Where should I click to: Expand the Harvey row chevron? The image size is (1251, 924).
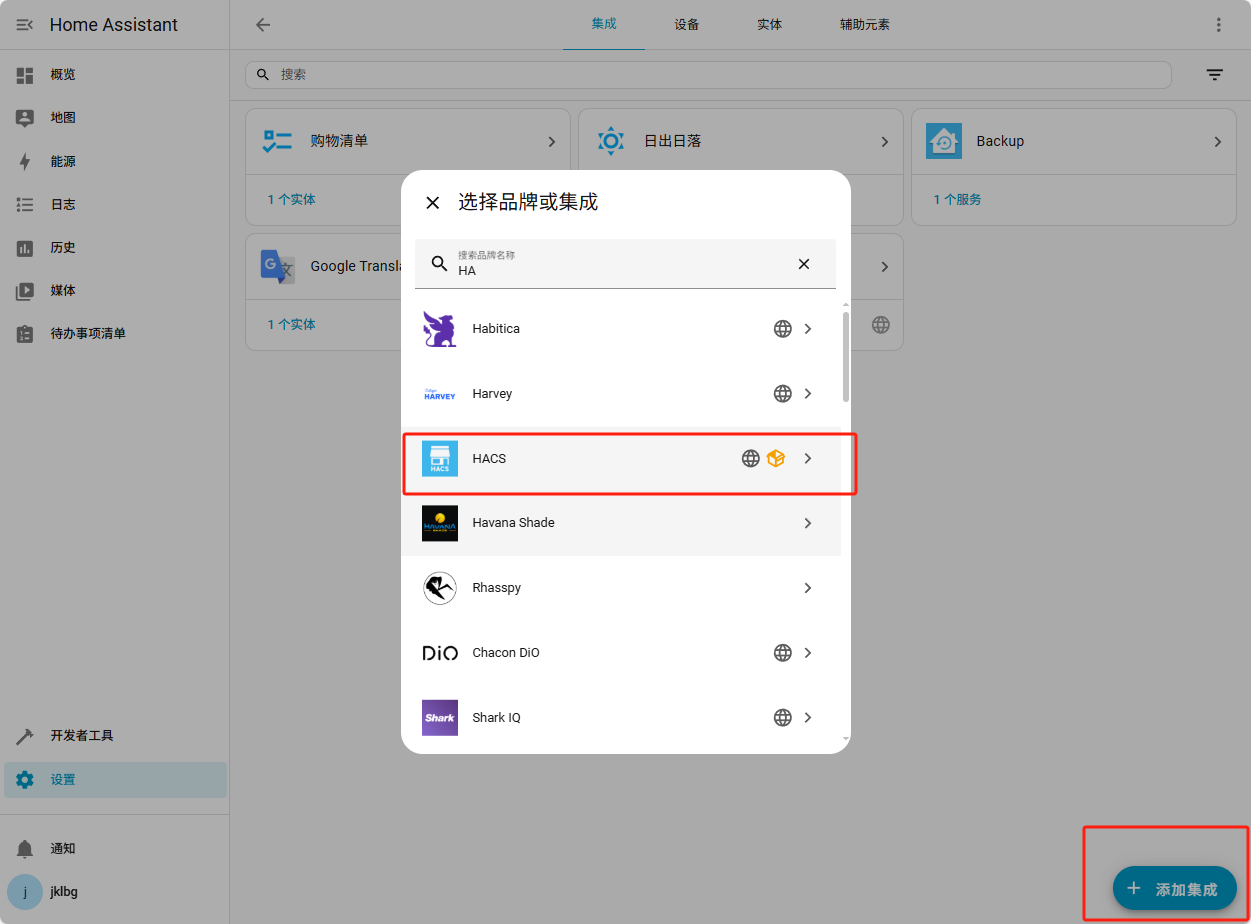(808, 394)
